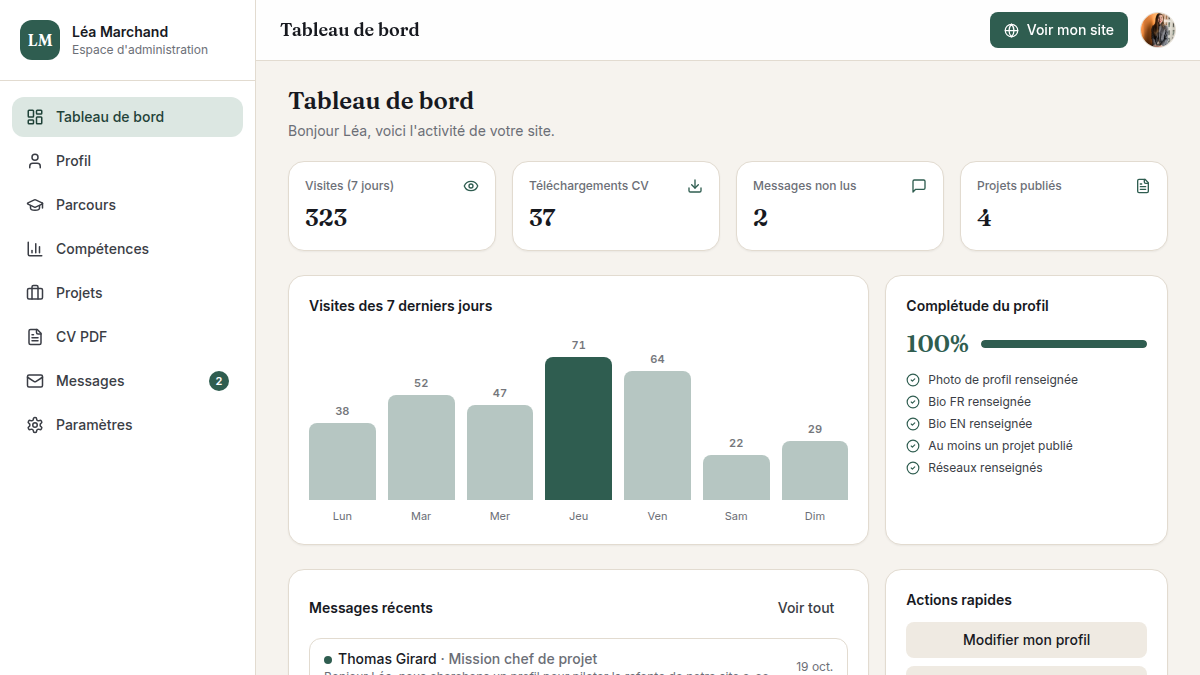
Task: Click the Léa Marchand name in sidebar
Action: (x=120, y=32)
